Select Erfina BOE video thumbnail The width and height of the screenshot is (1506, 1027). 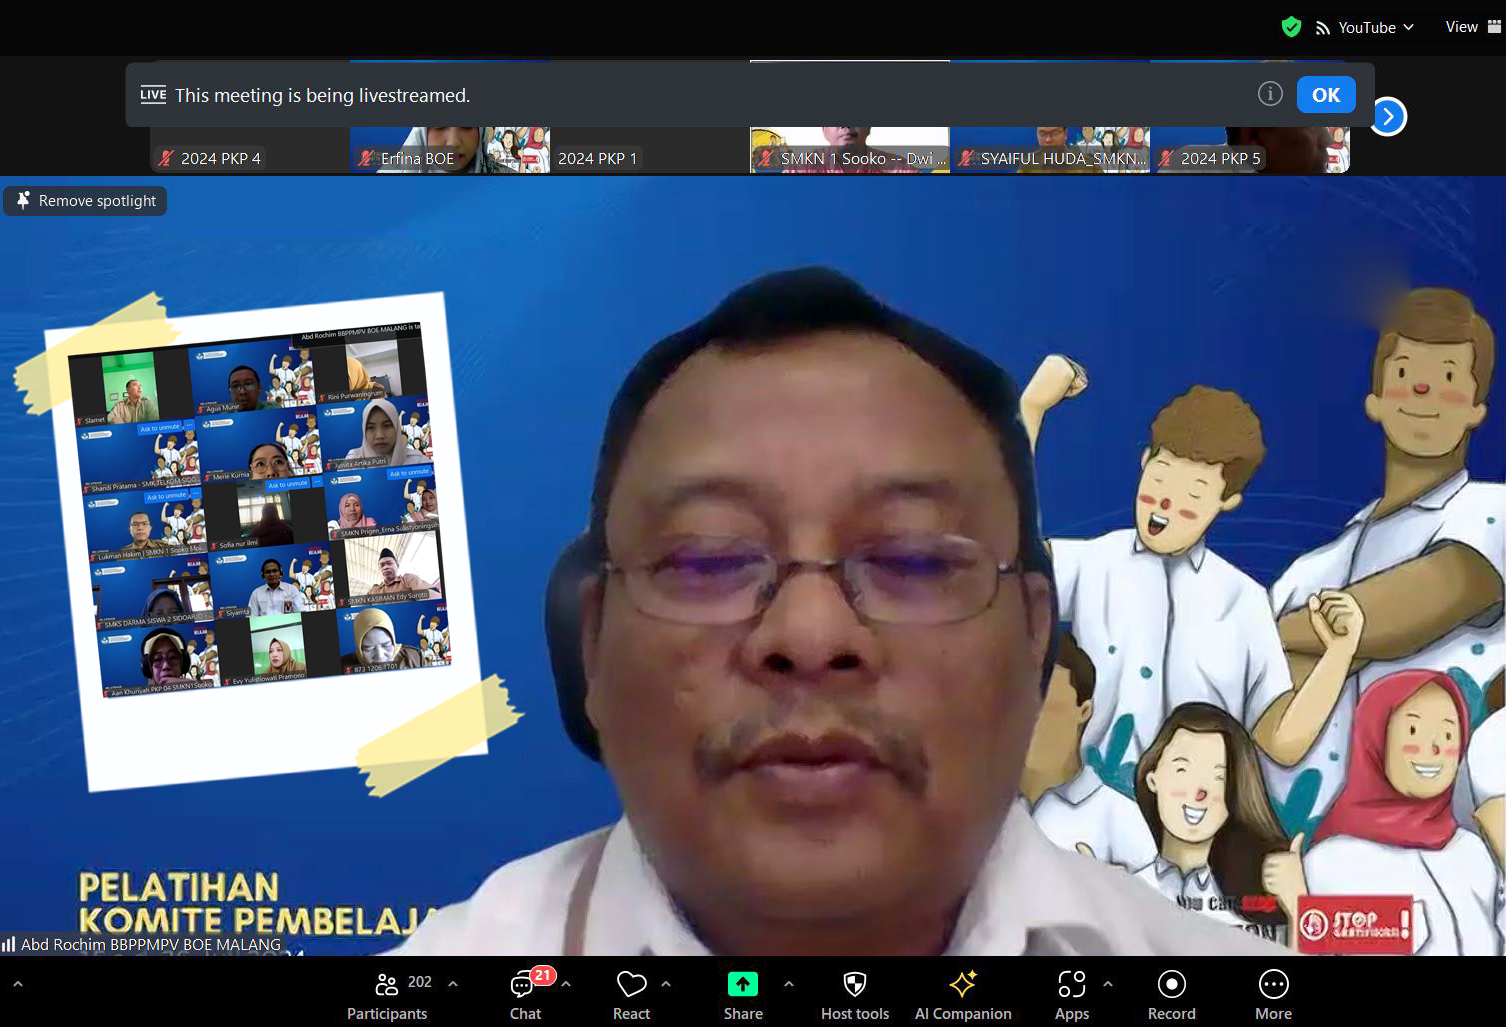click(450, 150)
